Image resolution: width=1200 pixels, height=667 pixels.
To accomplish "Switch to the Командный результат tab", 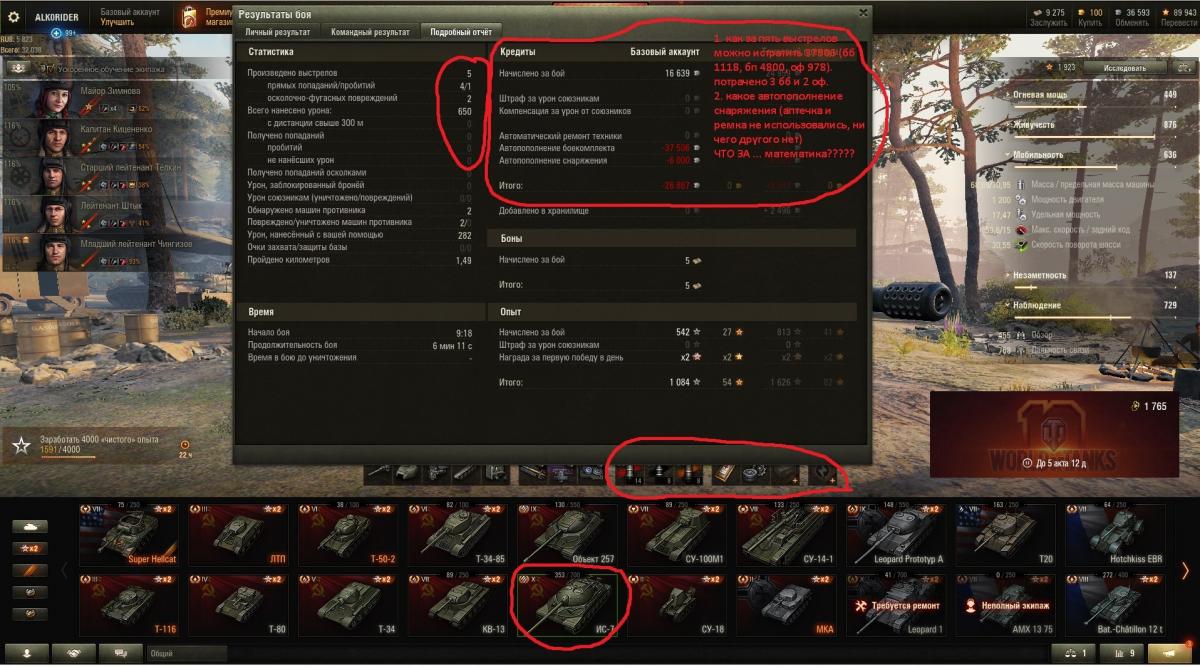I will [x=370, y=32].
